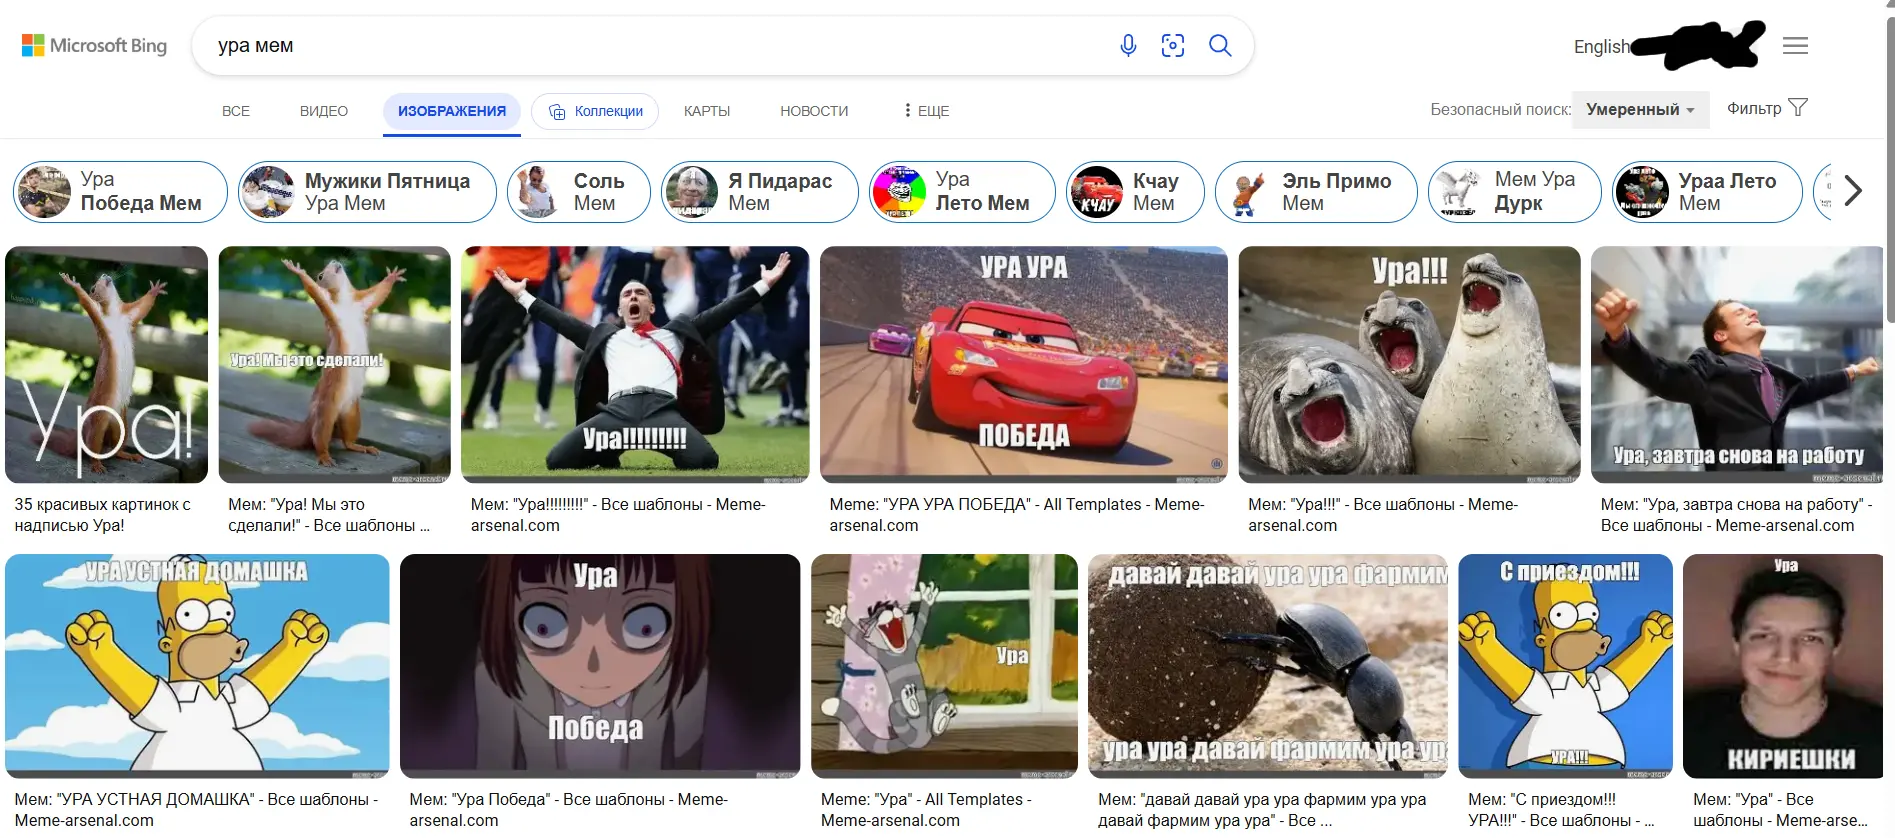Image resolution: width=1895 pixels, height=838 pixels.
Task: Open visual search camera icon
Action: pos(1173,46)
